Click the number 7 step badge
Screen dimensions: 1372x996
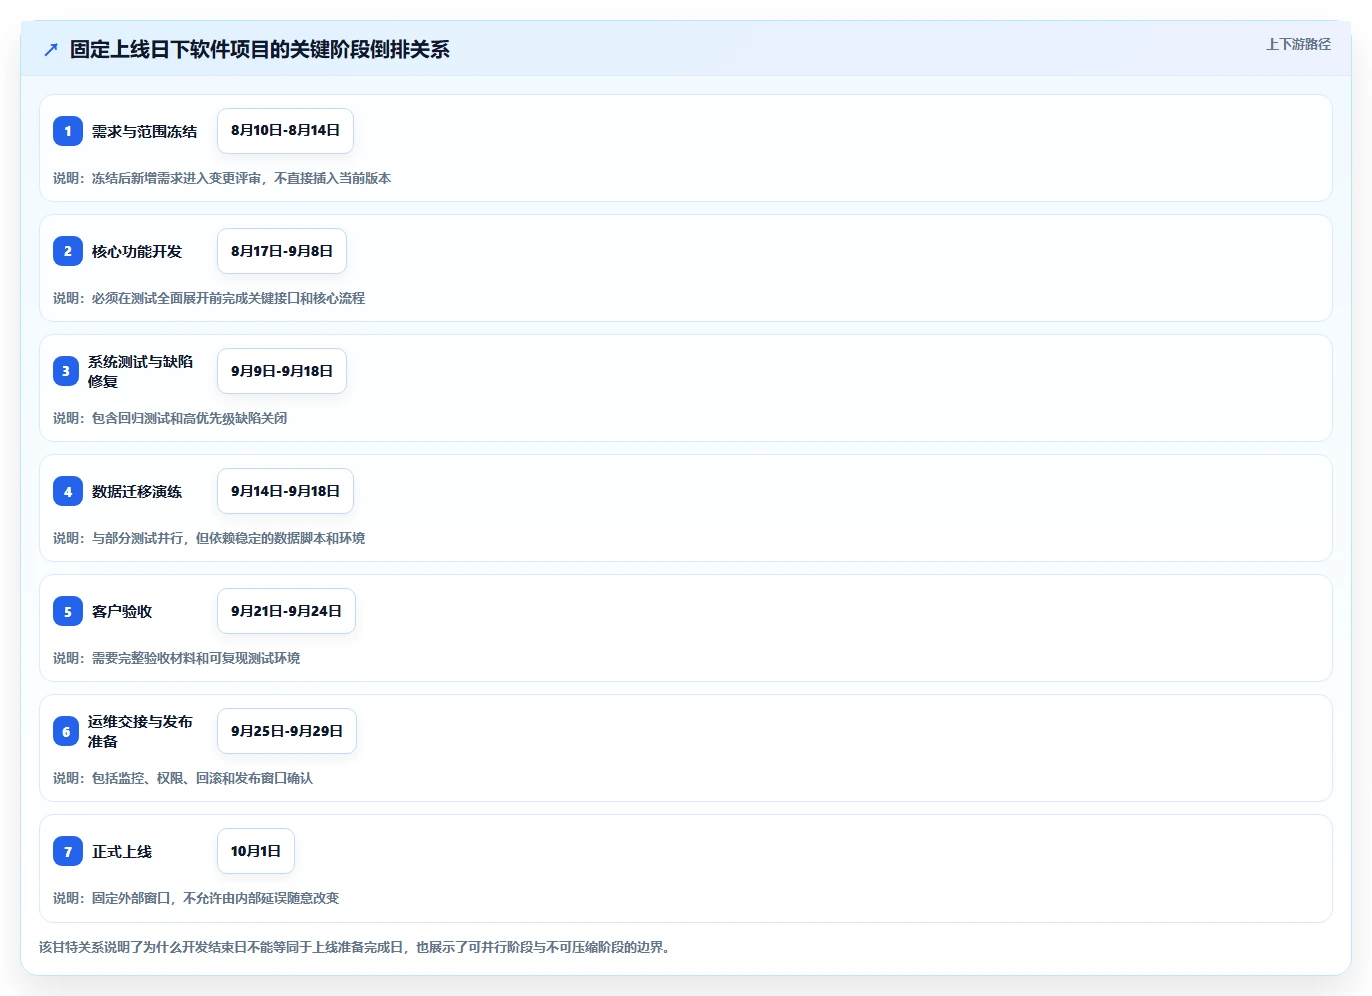click(x=68, y=851)
